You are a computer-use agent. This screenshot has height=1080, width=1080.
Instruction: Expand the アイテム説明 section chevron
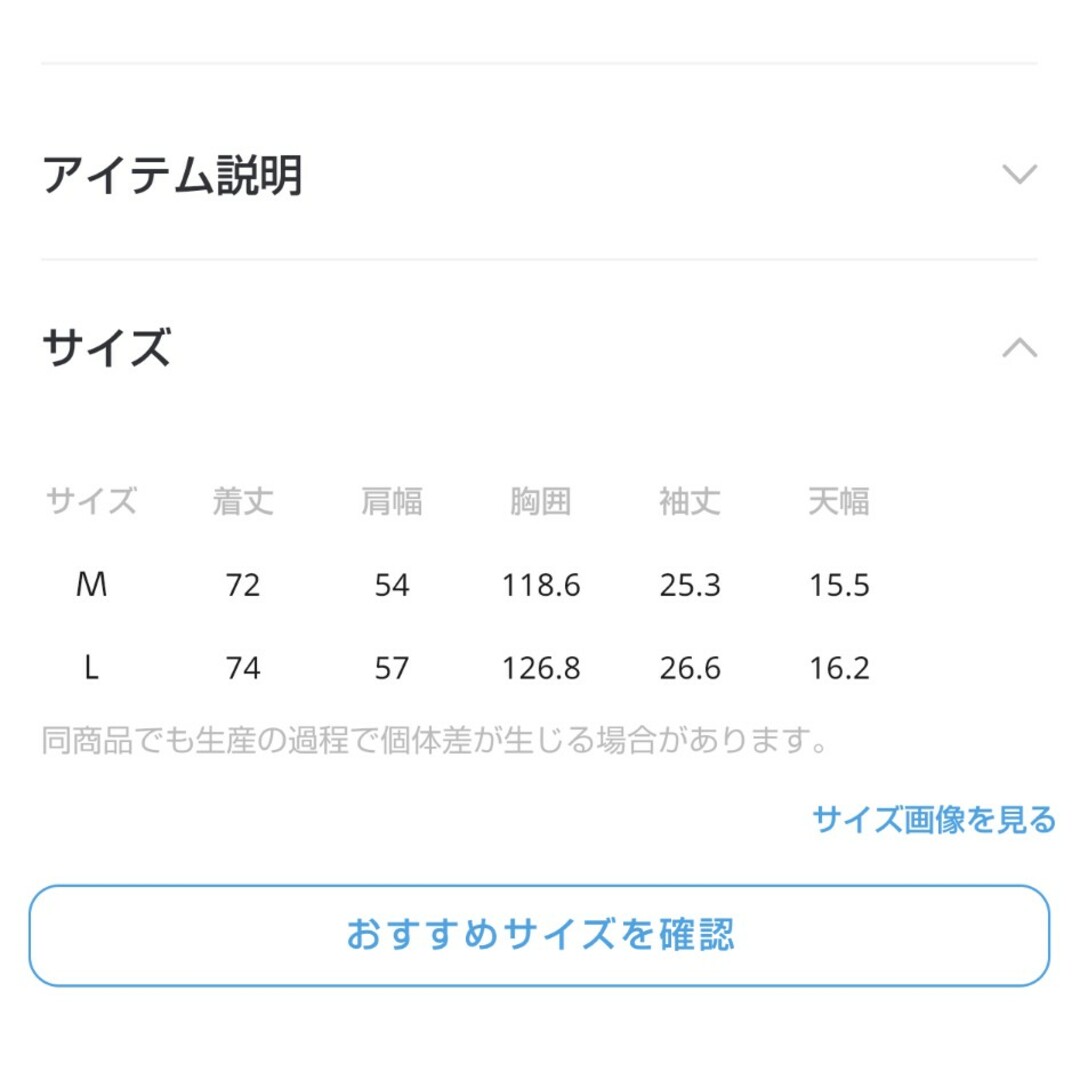(1019, 174)
